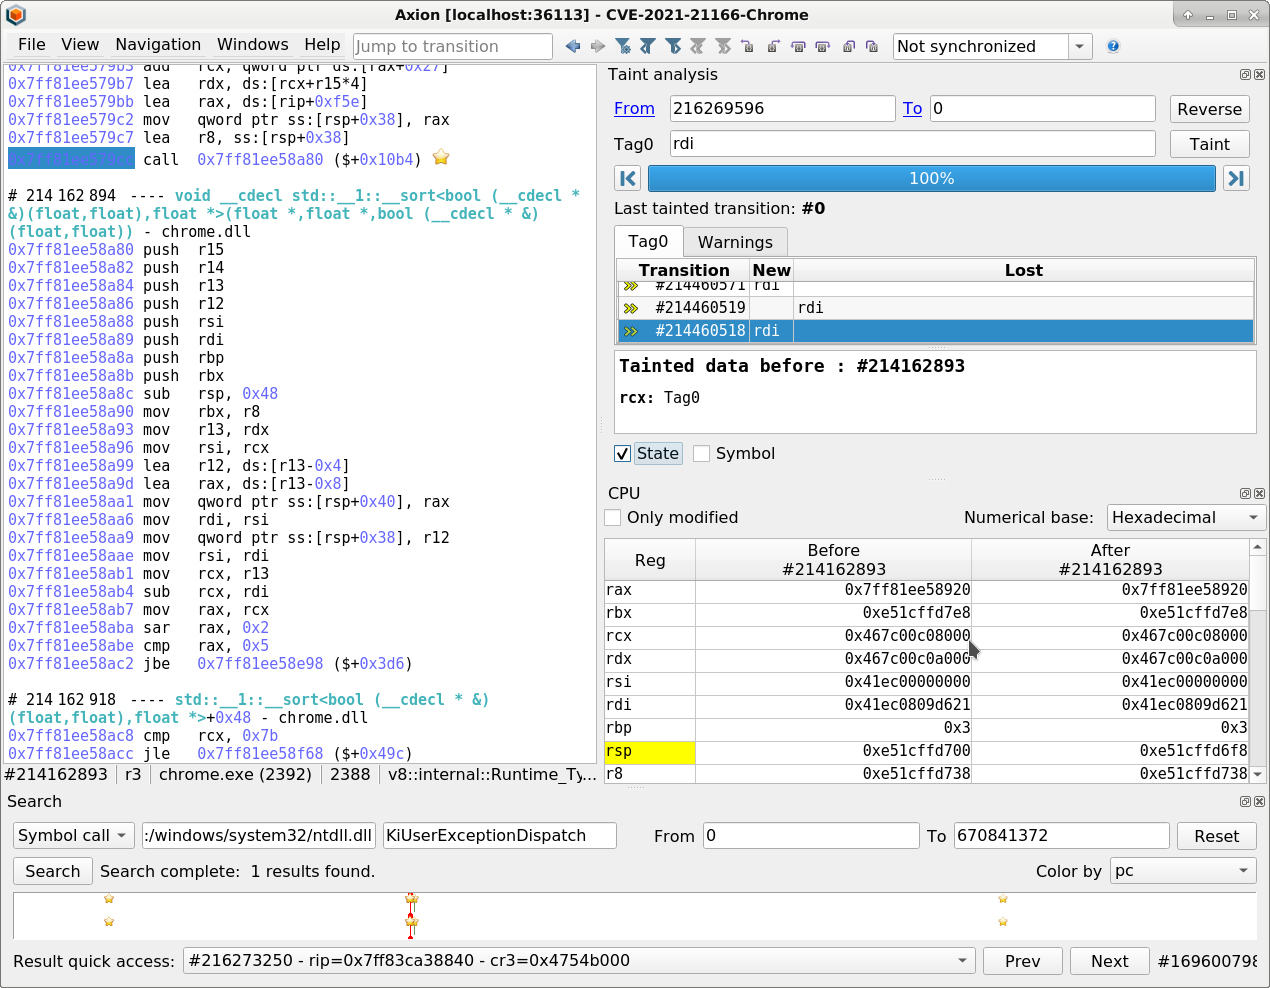This screenshot has height=988, width=1270.
Task: Check the Only modified option
Action: pyautogui.click(x=613, y=518)
